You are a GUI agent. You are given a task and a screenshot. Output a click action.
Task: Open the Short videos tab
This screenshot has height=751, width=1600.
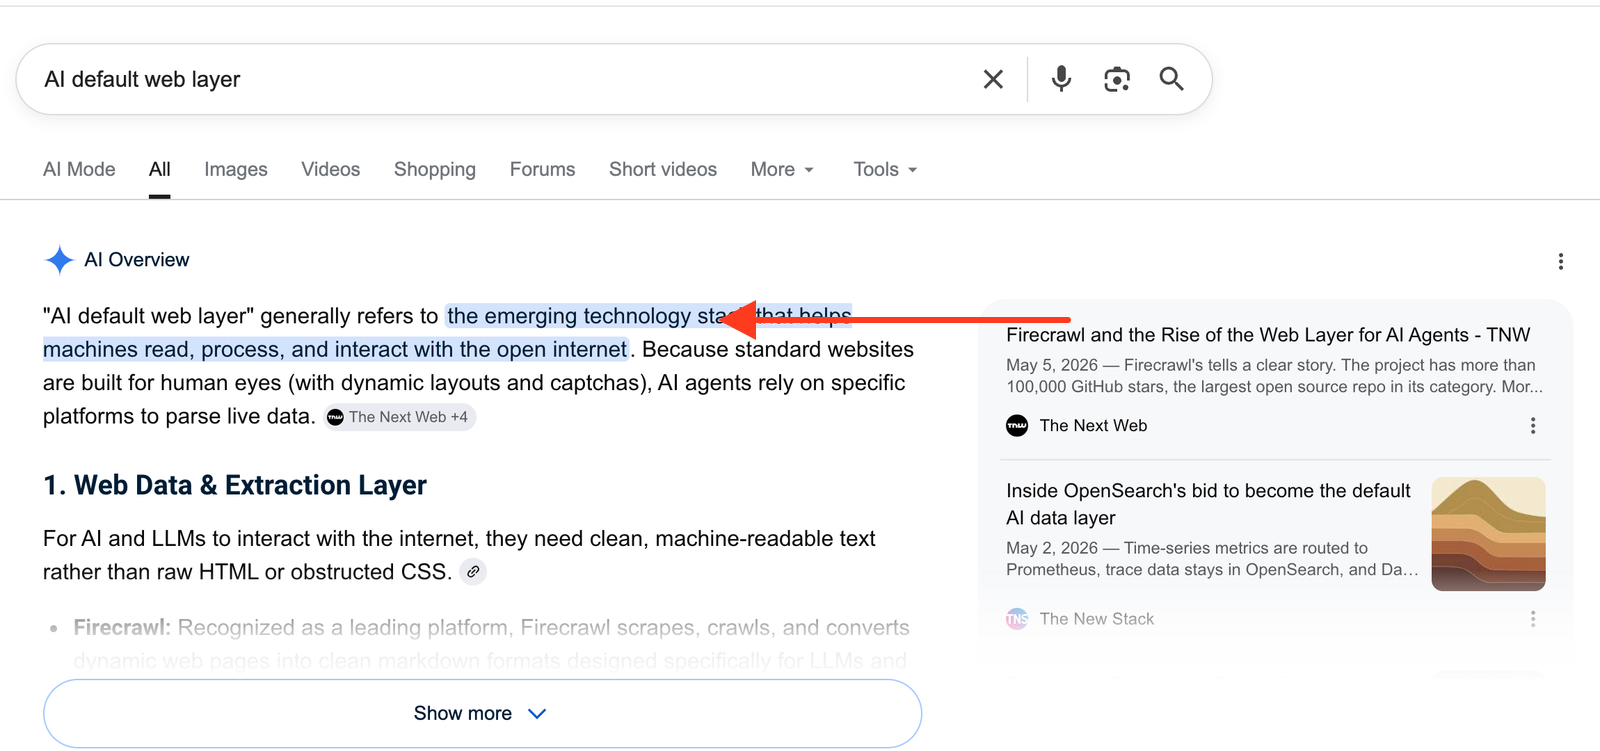[663, 169]
